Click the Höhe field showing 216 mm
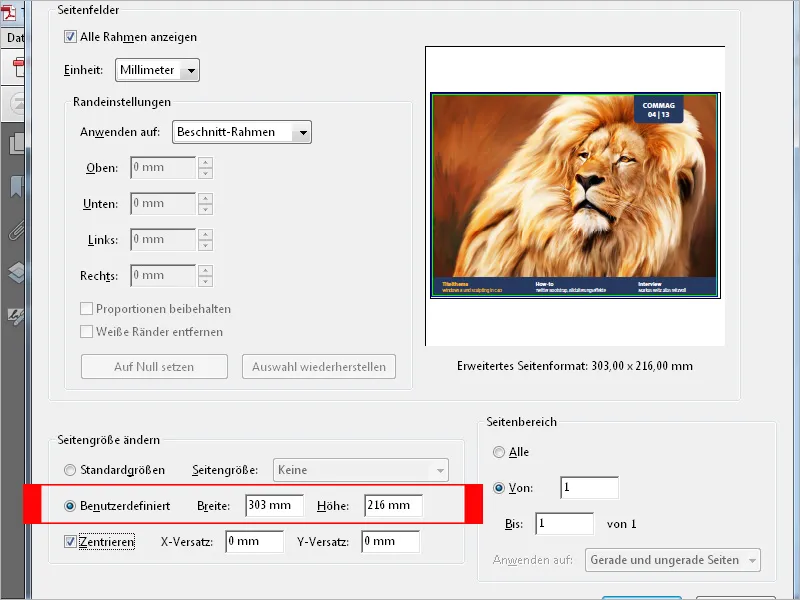800x600 pixels. pos(393,506)
